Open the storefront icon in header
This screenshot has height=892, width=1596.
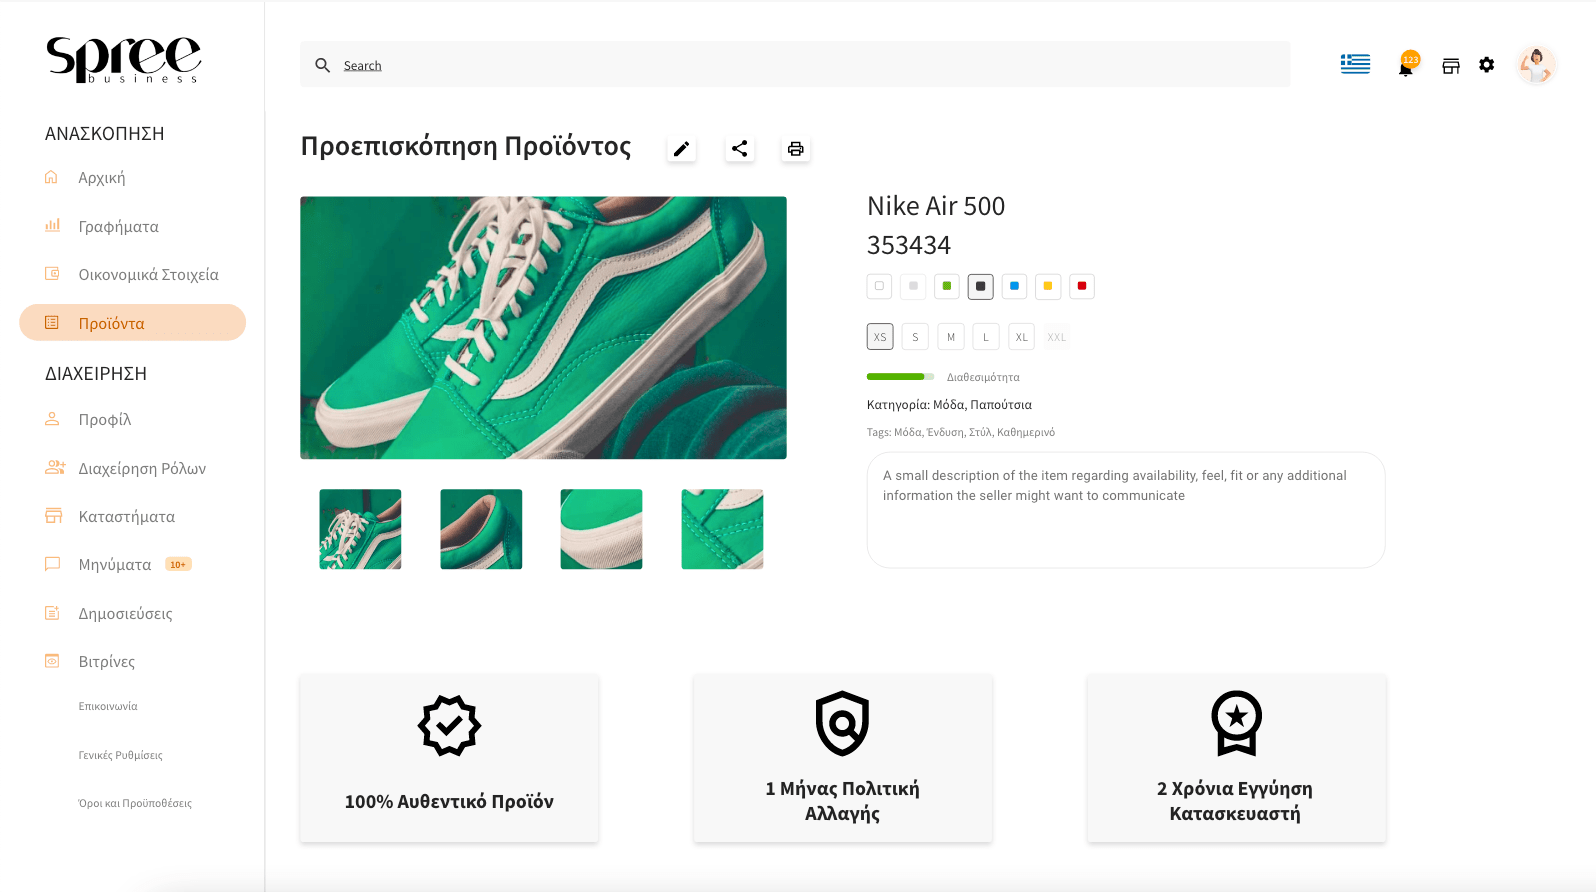1451,66
